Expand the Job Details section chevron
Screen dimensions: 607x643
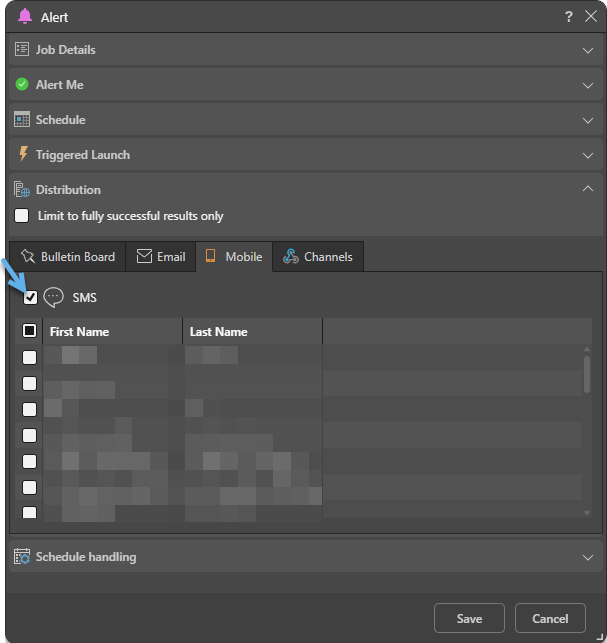(588, 50)
